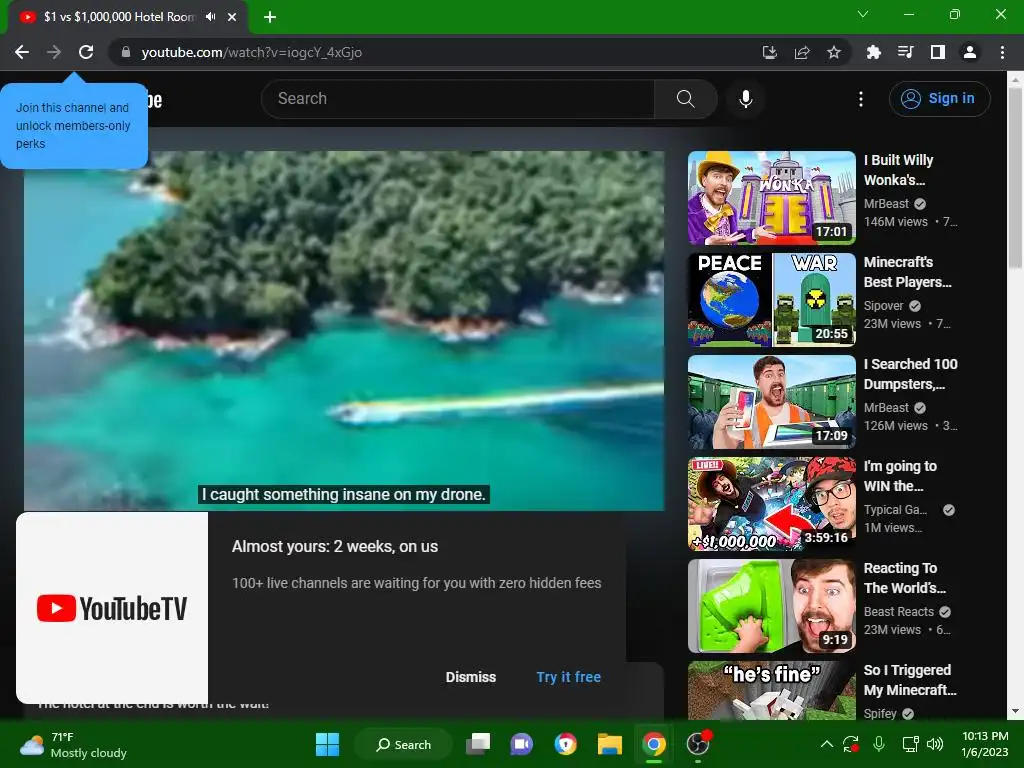Click the microphone tray icon
Screen dimensions: 1024x768
(879, 744)
